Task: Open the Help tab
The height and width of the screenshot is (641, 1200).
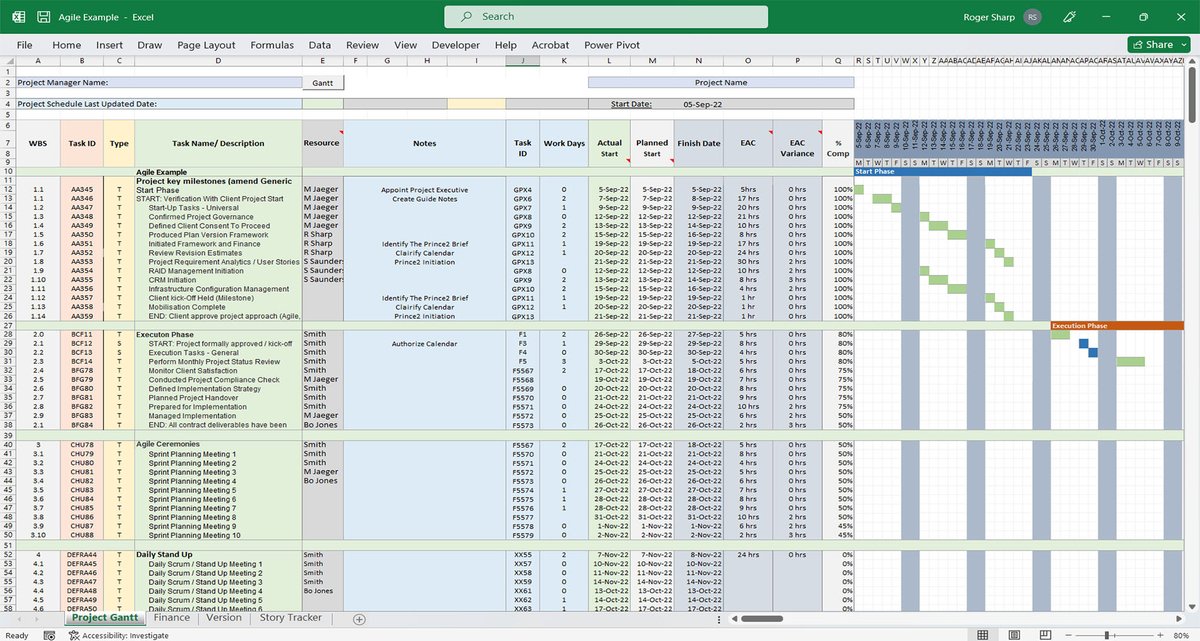Action: [x=506, y=45]
